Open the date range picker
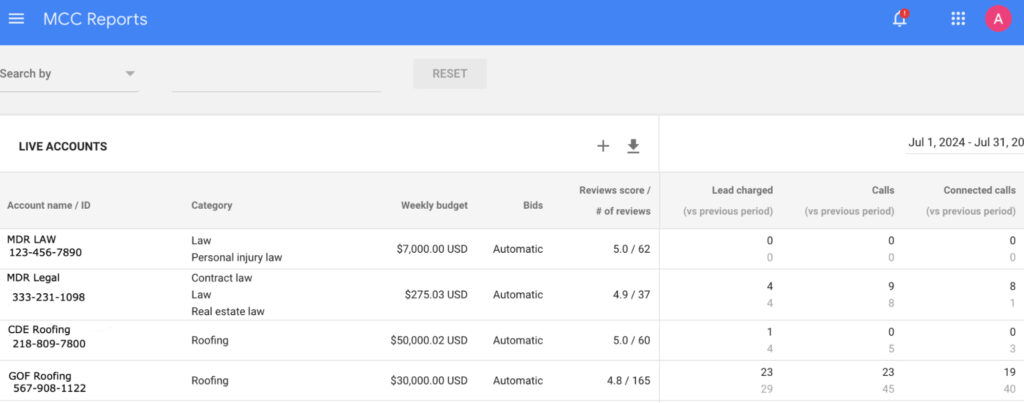1024x403 pixels. [x=964, y=143]
